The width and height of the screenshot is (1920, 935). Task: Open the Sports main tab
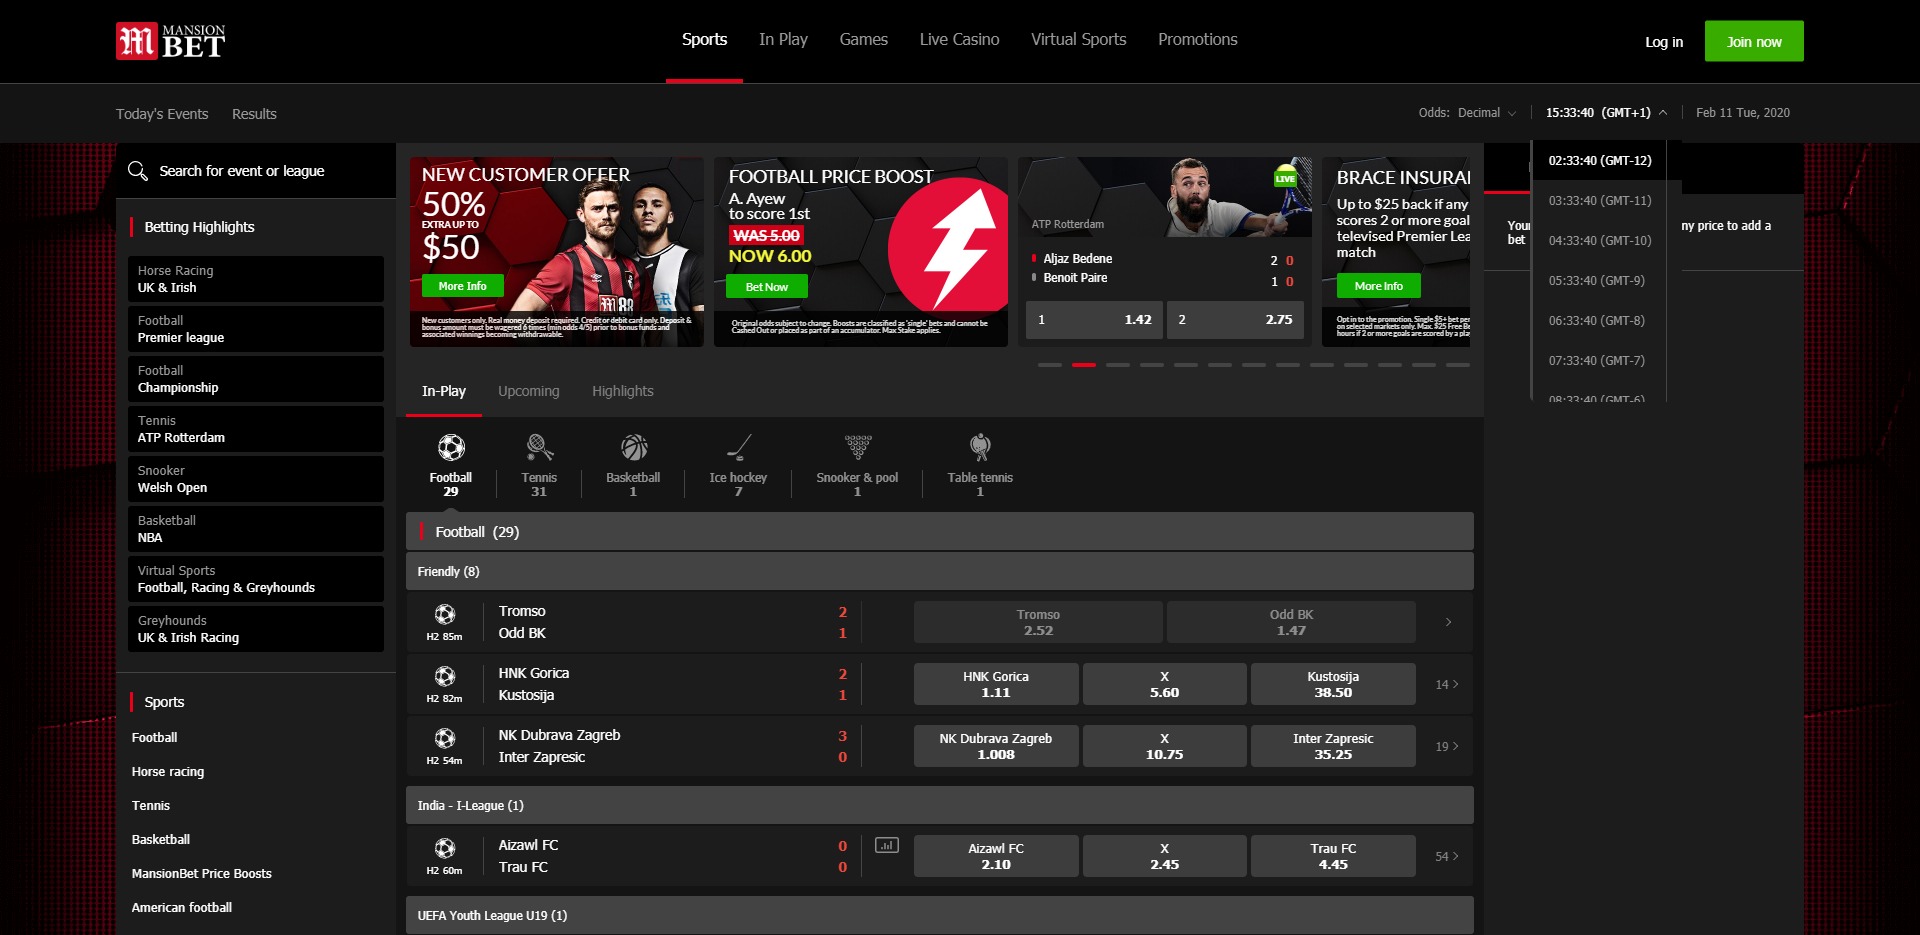[704, 40]
